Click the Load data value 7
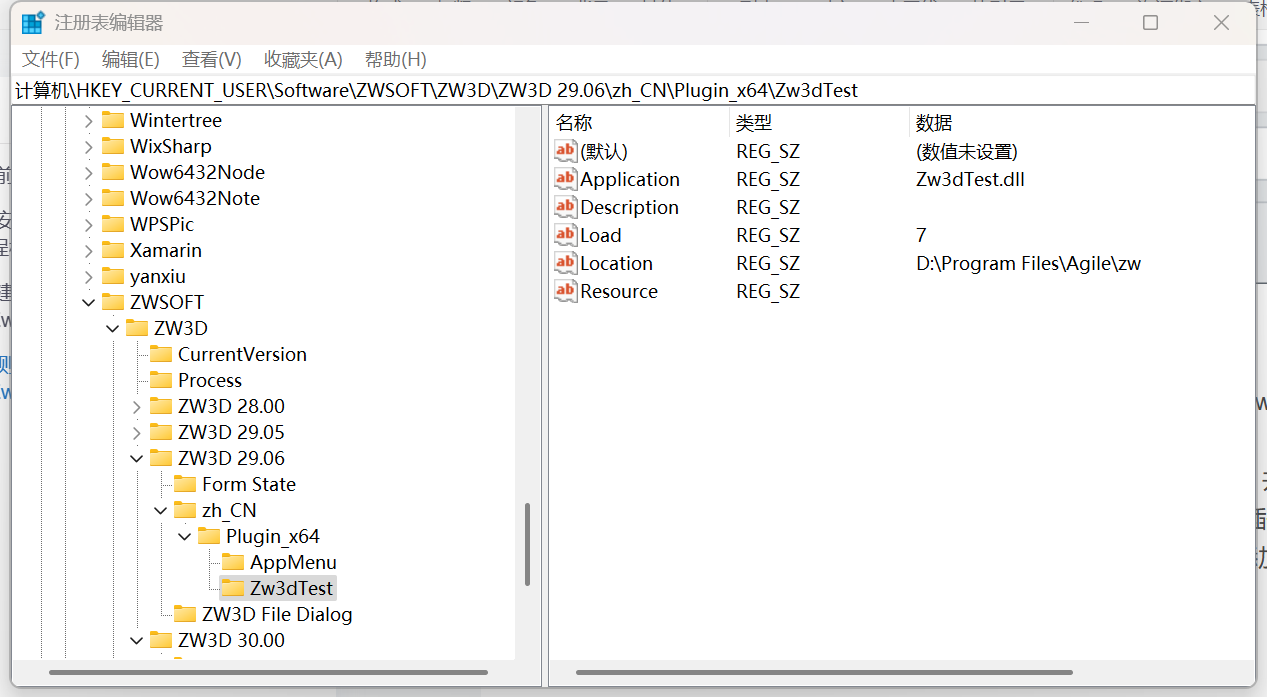Screen dimensions: 1267x697 [921, 235]
